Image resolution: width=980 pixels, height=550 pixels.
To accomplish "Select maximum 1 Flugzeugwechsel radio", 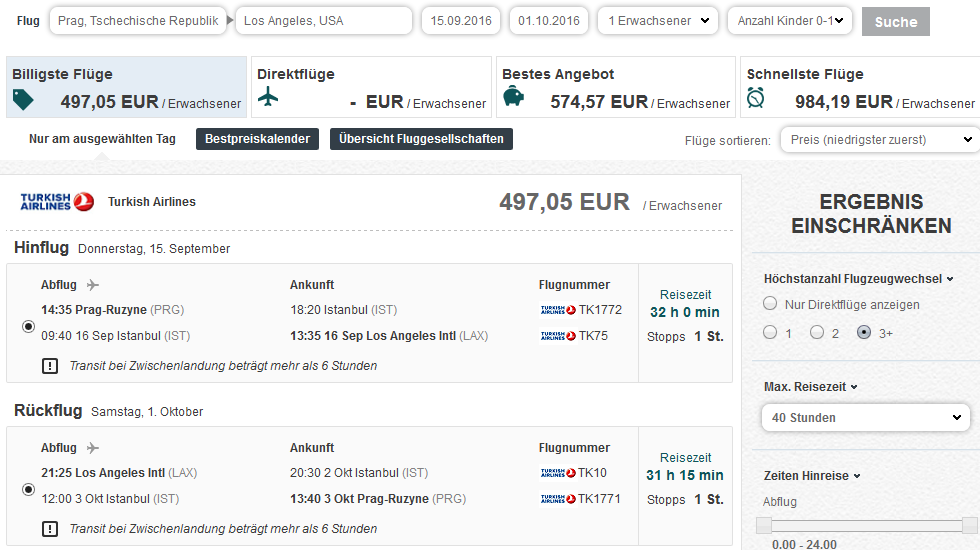I will (770, 332).
